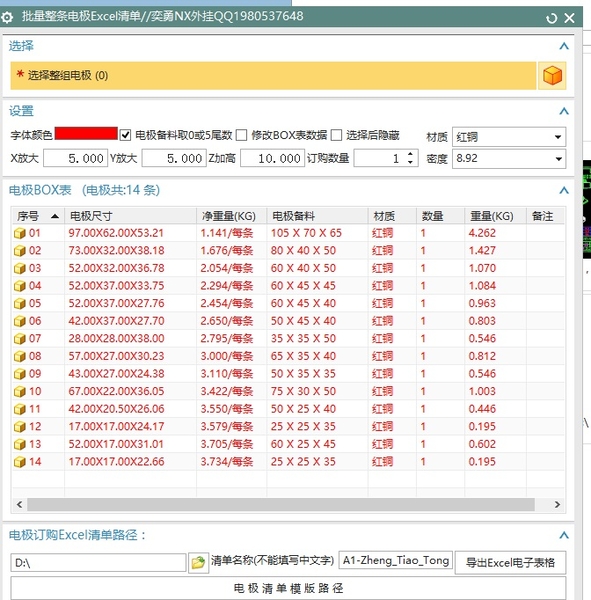Click the D:\ path input field

(x=98, y=563)
